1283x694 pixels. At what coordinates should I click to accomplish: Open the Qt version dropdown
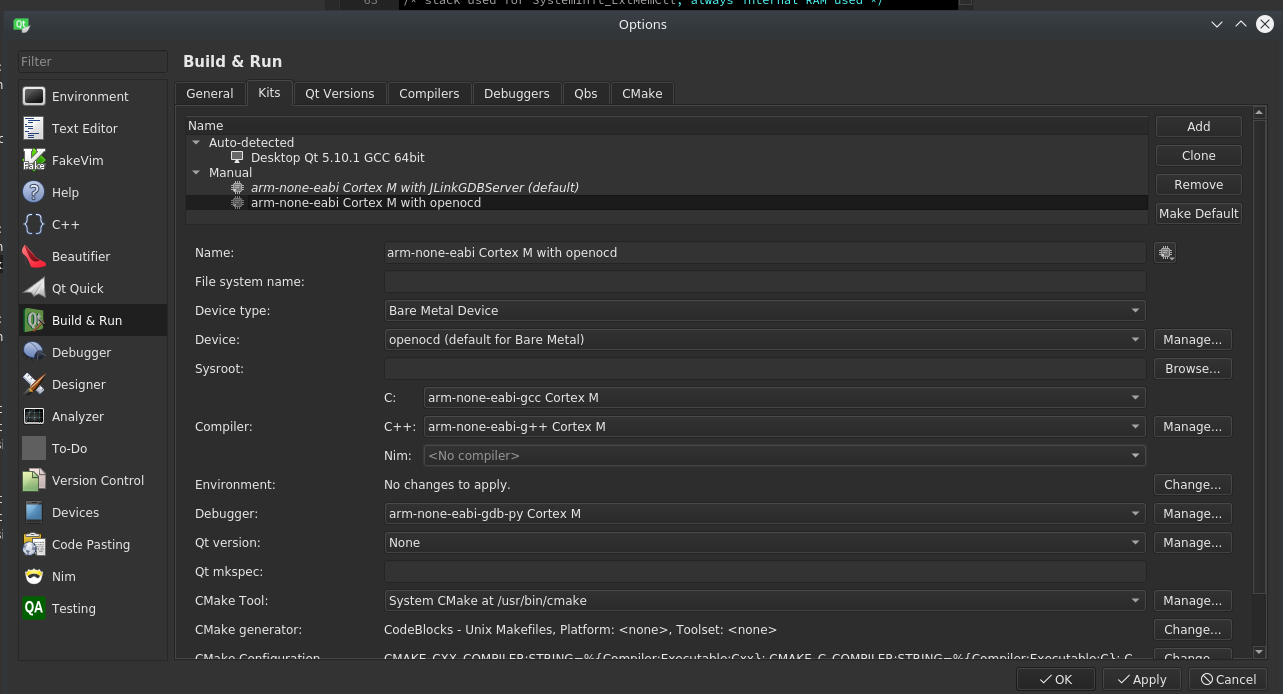coord(765,543)
